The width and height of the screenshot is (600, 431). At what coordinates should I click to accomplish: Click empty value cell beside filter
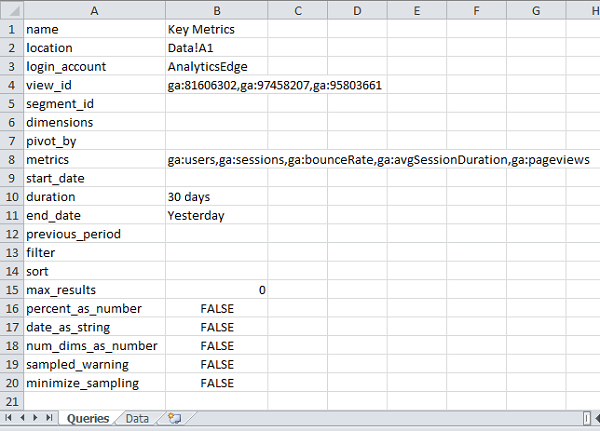217,253
